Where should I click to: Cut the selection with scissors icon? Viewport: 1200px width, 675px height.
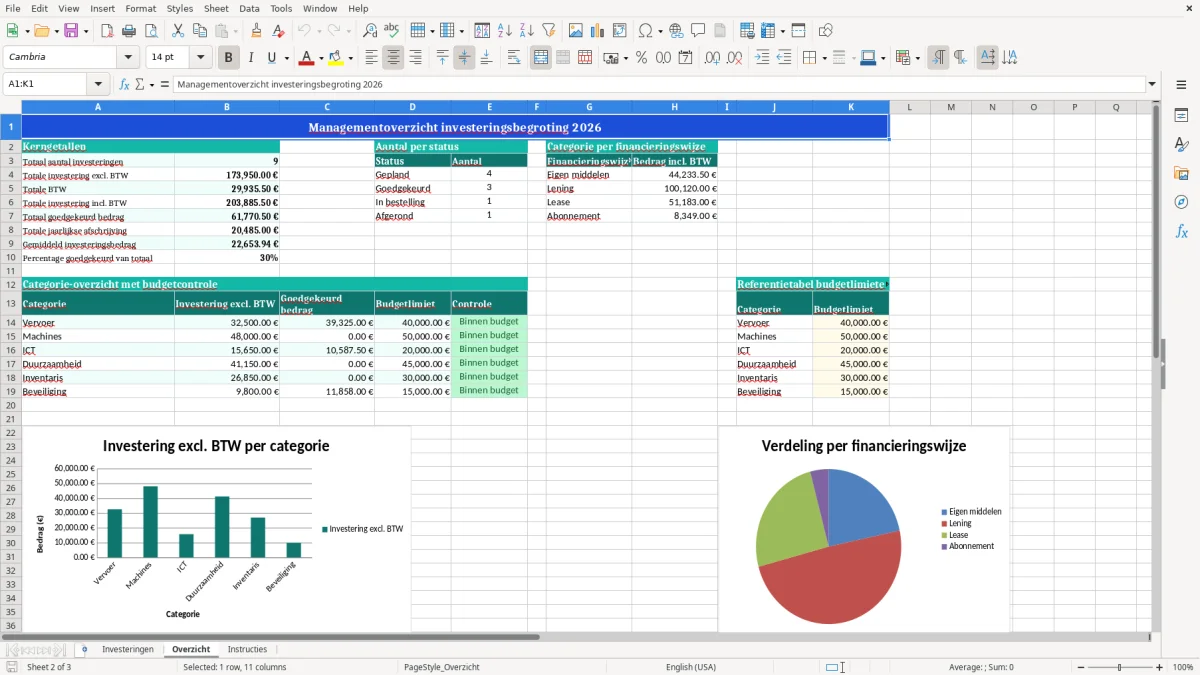tap(178, 31)
